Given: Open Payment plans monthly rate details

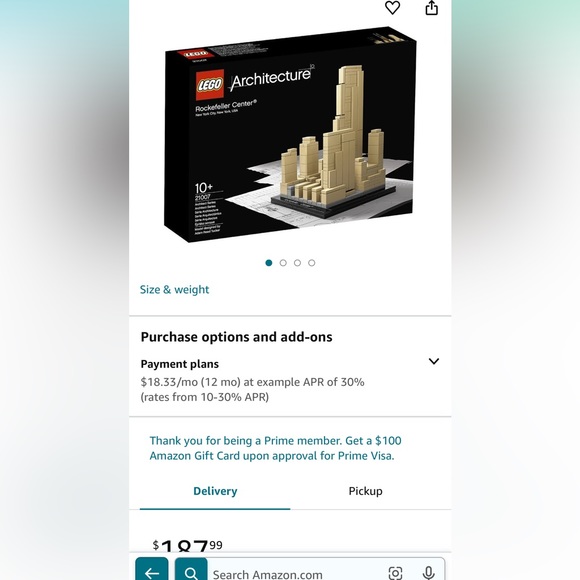Looking at the screenshot, I should [x=252, y=389].
